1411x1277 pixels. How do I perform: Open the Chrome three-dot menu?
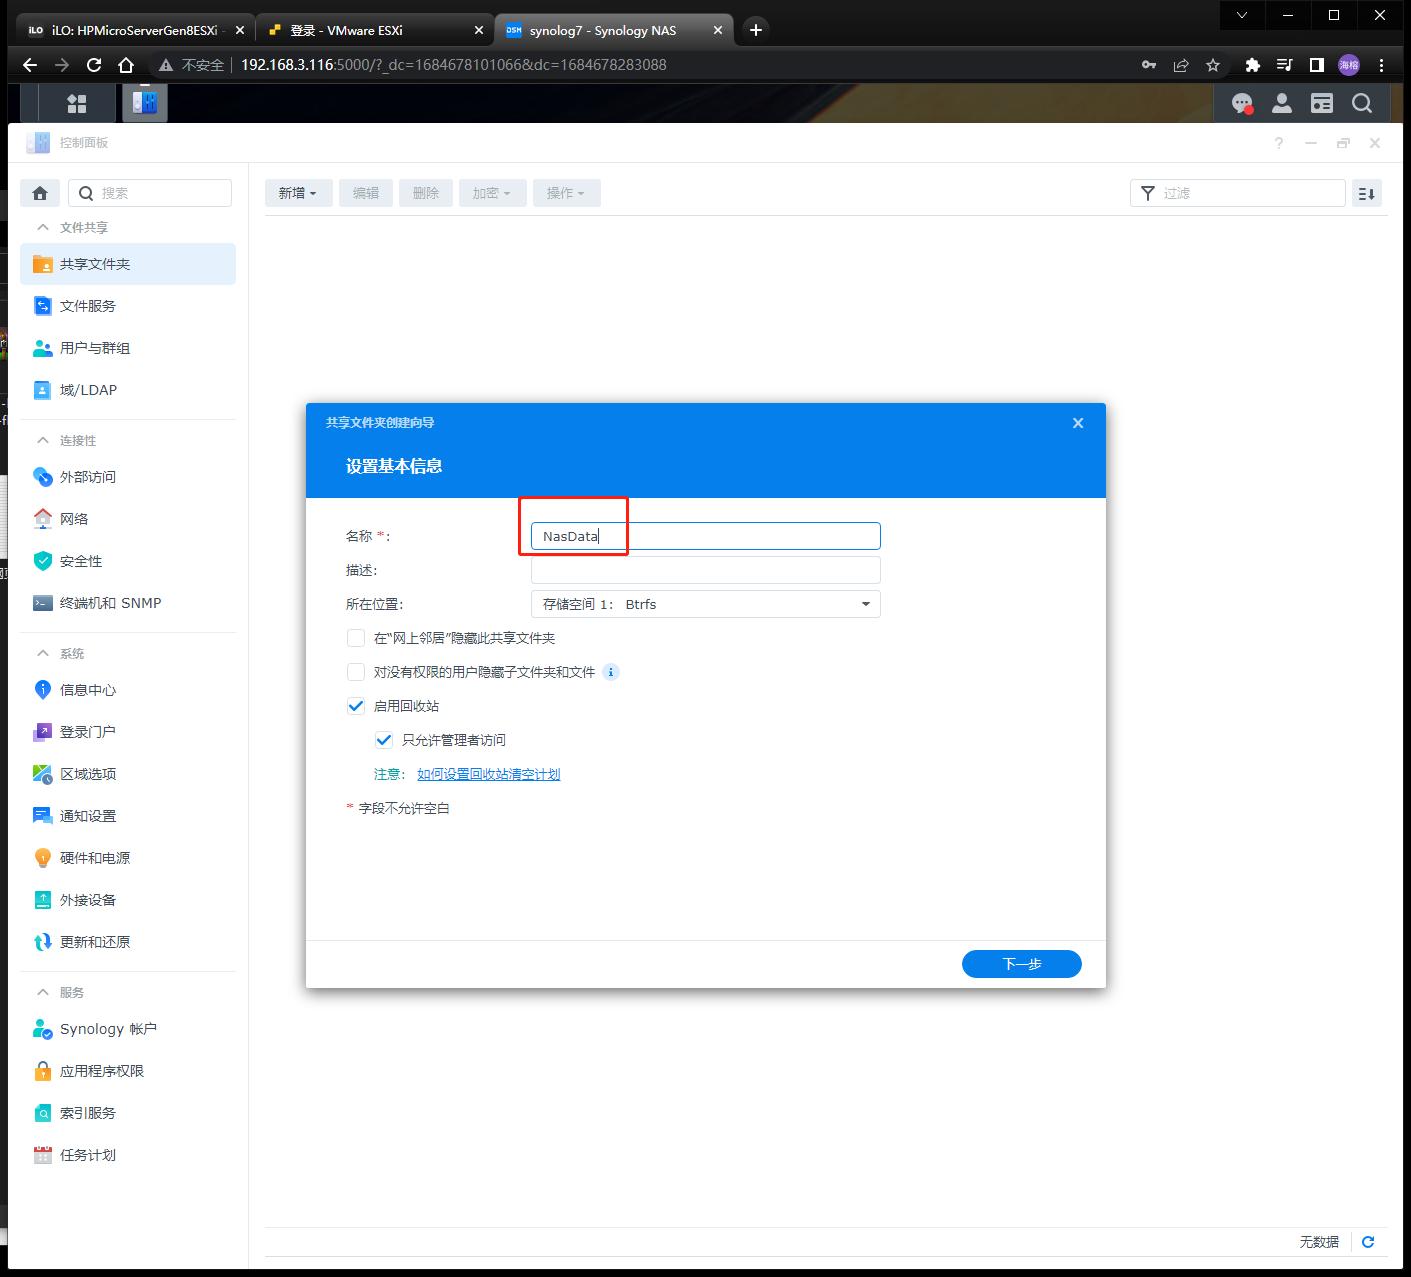point(1382,65)
